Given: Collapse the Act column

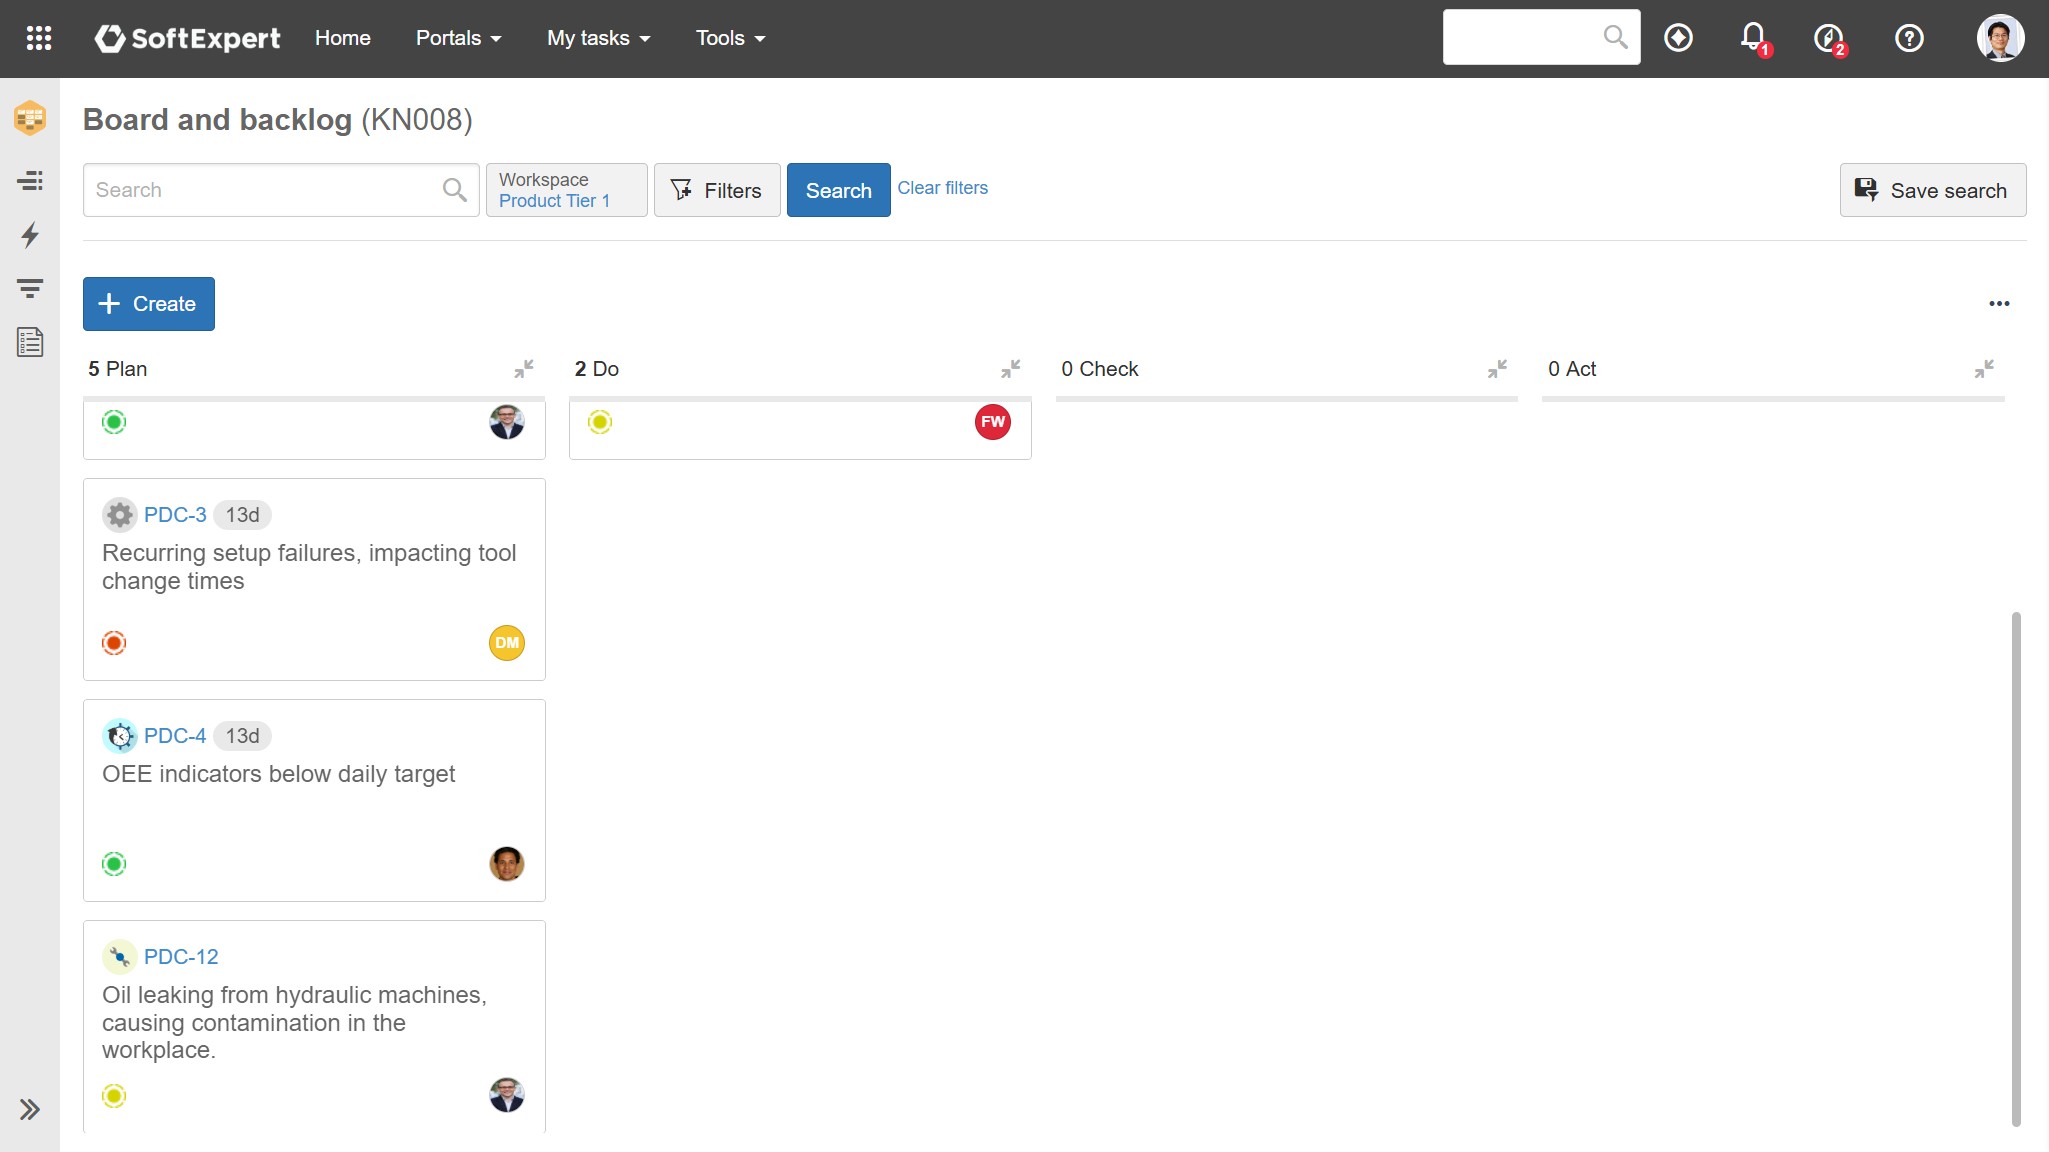Looking at the screenshot, I should click(x=1984, y=369).
